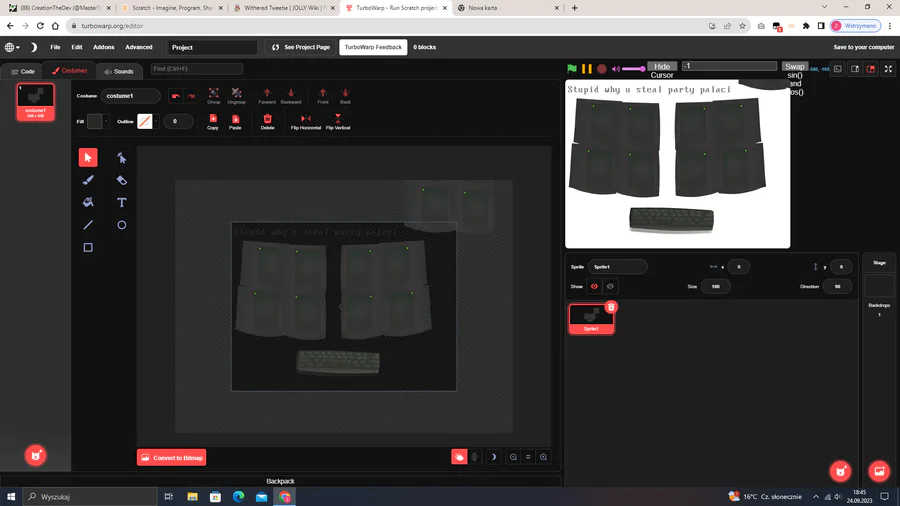Image resolution: width=900 pixels, height=506 pixels.
Task: Zoom in on the paint canvas
Action: pyautogui.click(x=543, y=457)
